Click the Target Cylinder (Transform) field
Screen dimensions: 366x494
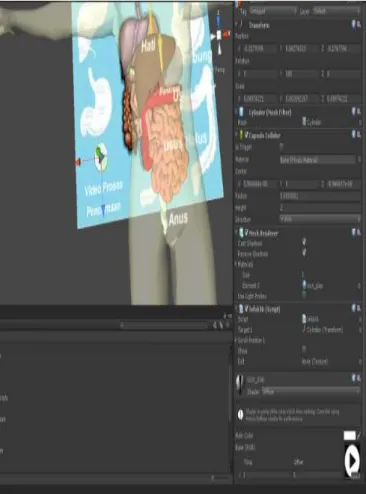point(329,330)
